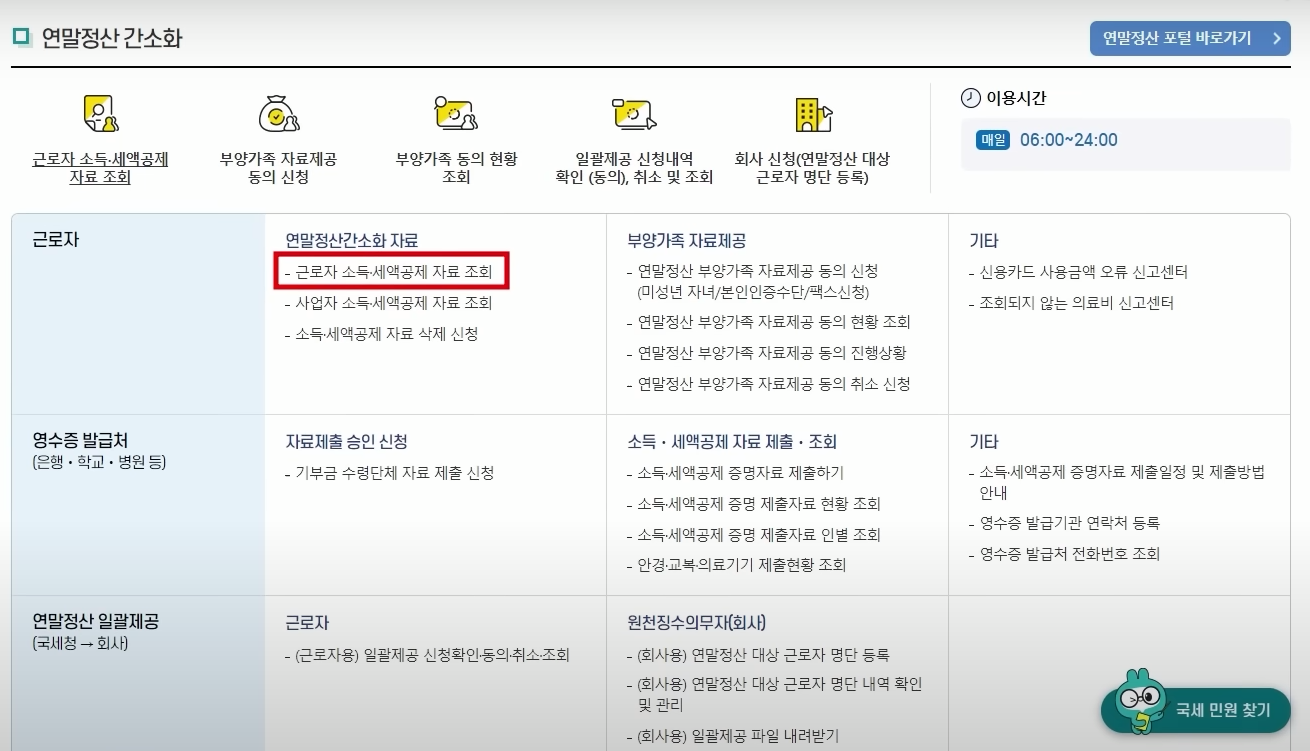Select (회사용) 연말정산 대상 근로자 명단 등록
The height and width of the screenshot is (751, 1310).
pos(763,655)
